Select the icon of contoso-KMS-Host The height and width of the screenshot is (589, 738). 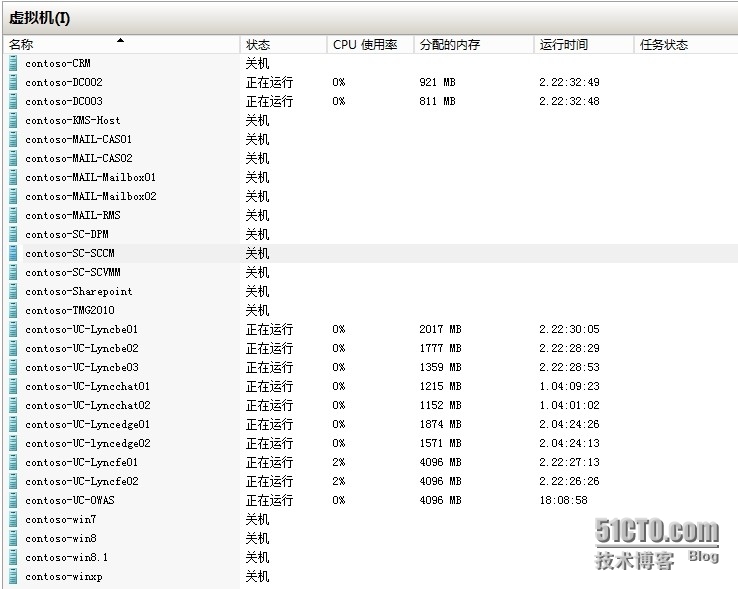(x=13, y=120)
